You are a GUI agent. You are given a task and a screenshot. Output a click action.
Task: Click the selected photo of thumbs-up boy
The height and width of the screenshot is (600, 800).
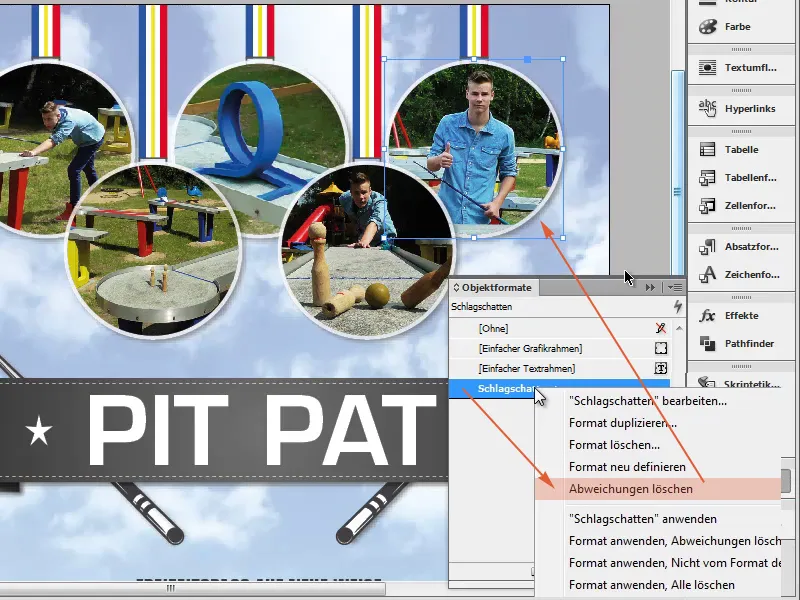tap(473, 148)
